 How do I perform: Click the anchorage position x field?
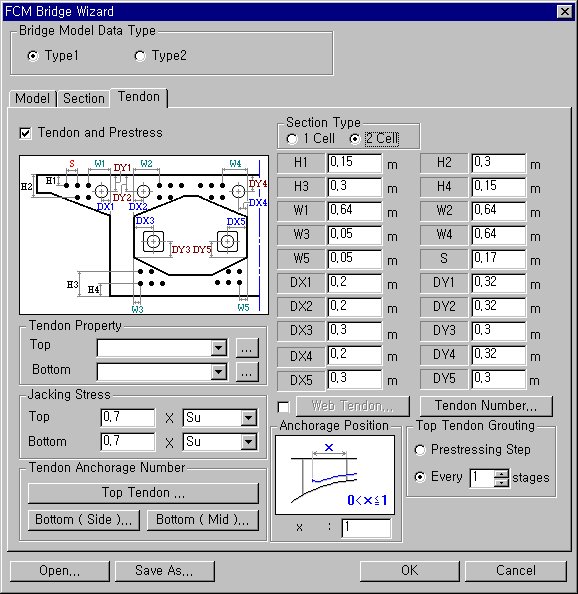tap(366, 528)
